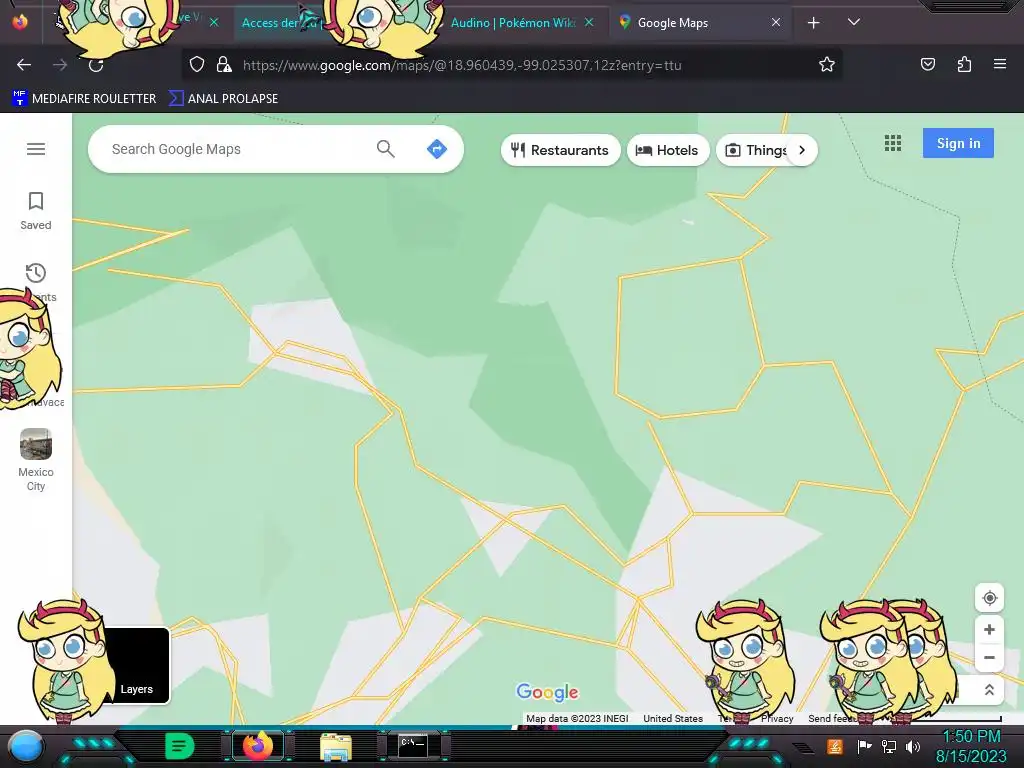Open the command prompt taskbar icon
Image resolution: width=1024 pixels, height=768 pixels.
click(x=413, y=746)
